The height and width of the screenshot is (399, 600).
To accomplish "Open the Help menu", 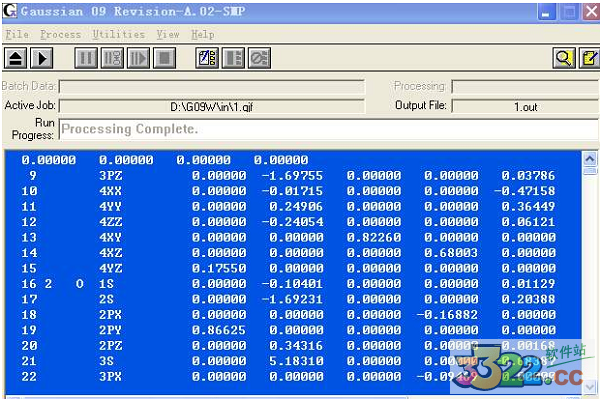I will pos(202,34).
